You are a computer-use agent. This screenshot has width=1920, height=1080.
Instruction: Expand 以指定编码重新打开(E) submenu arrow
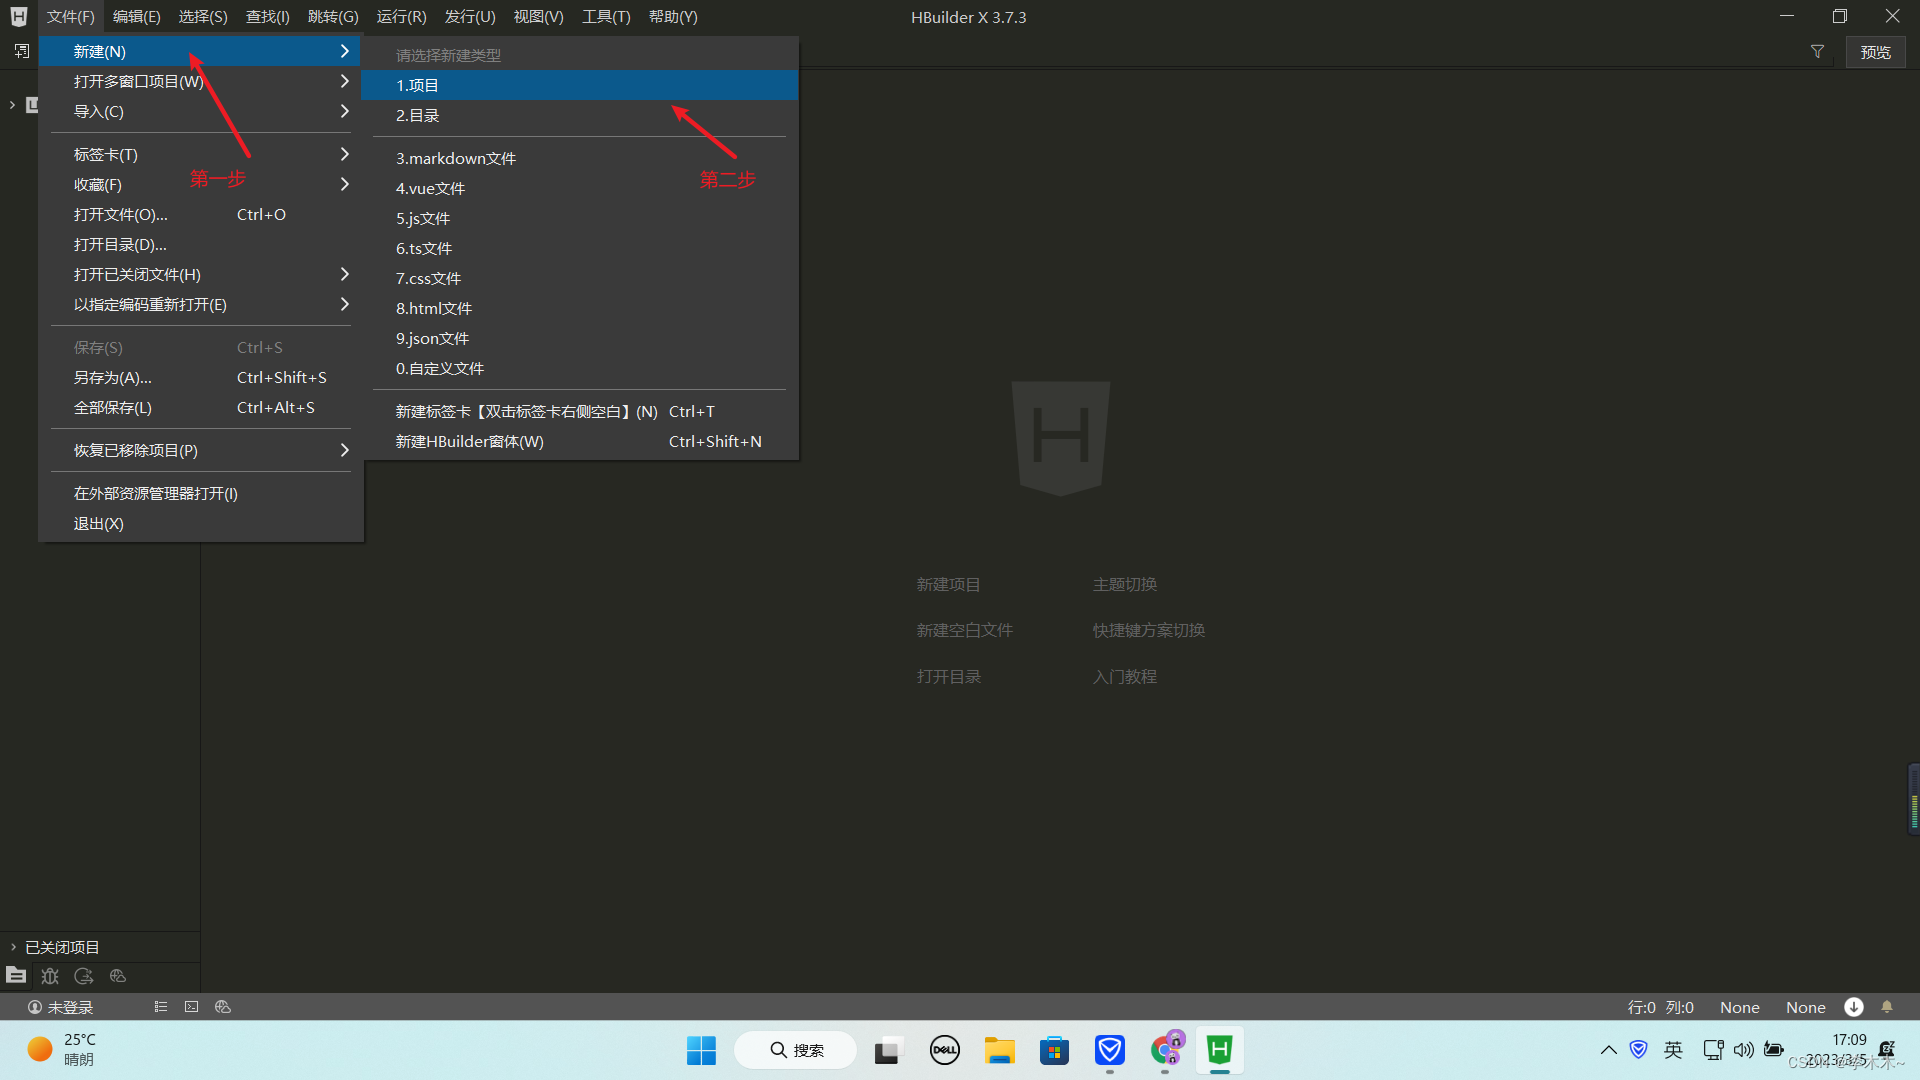pyautogui.click(x=345, y=304)
